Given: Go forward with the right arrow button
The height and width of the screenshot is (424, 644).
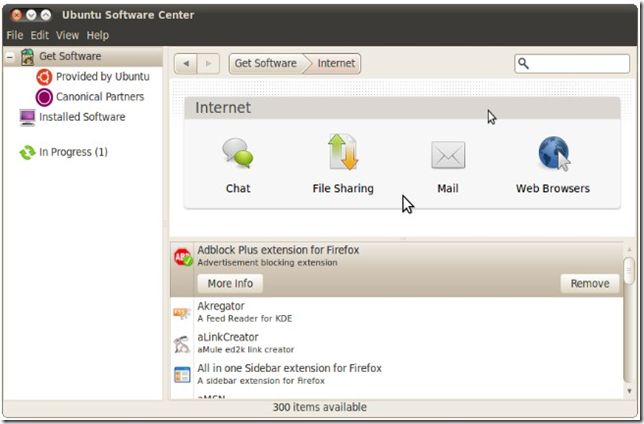Looking at the screenshot, I should point(208,64).
